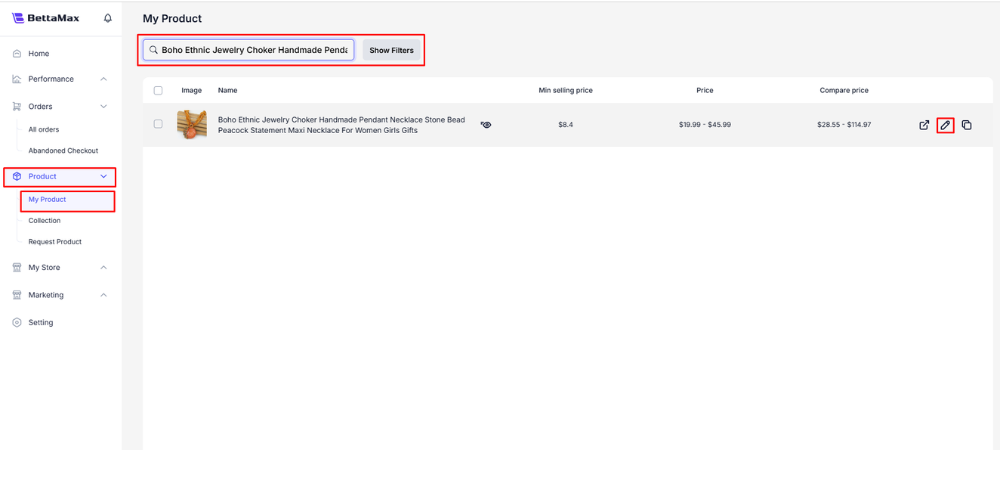
Task: Expand the My Store menu chevron
Action: point(104,268)
